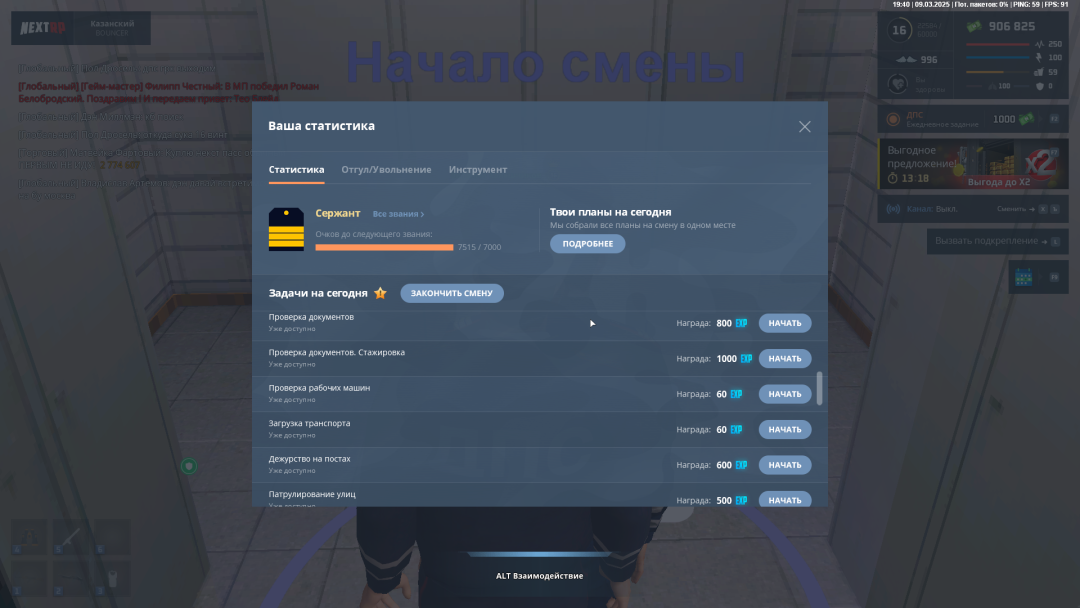The height and width of the screenshot is (608, 1080).
Task: Click the health heart icon
Action: (x=899, y=84)
